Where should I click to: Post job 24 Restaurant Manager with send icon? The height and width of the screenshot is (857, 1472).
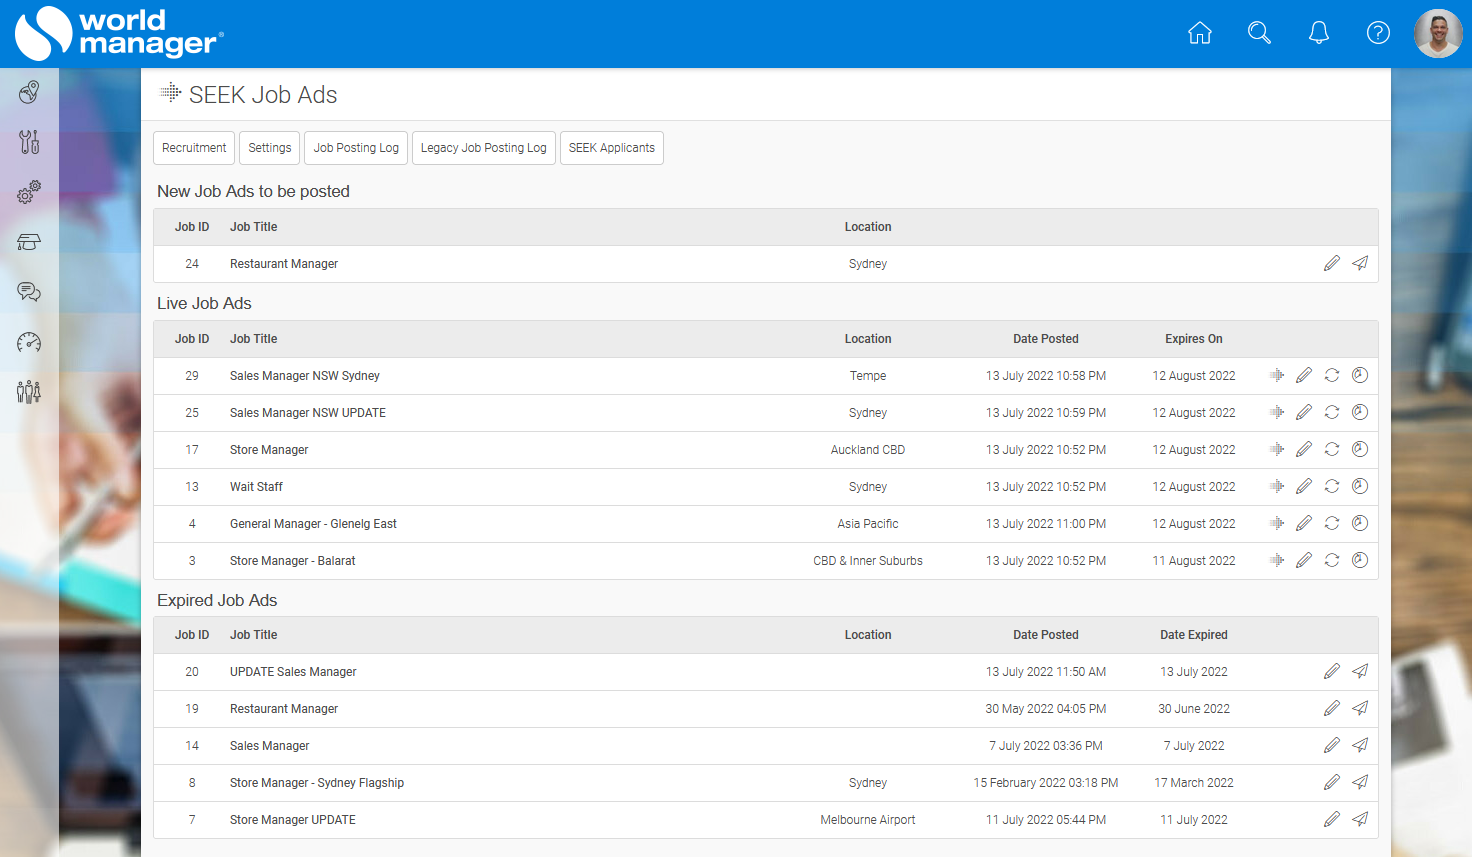(x=1360, y=263)
